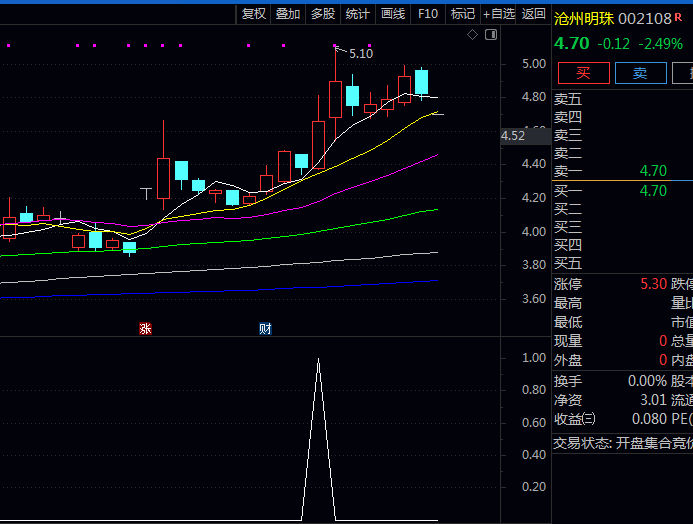Click the 卖一 price 4.70

tap(653, 171)
